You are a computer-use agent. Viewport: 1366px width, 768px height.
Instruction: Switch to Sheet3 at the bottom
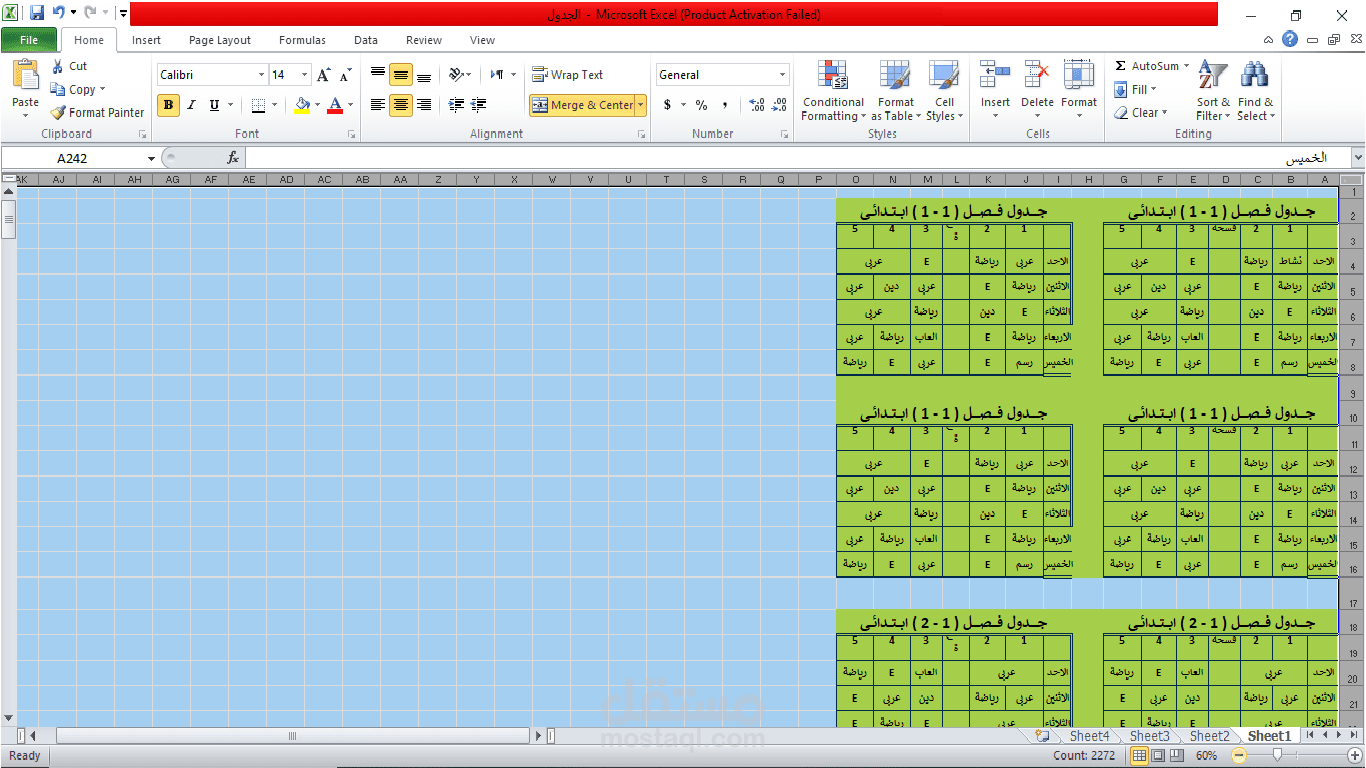point(1149,736)
